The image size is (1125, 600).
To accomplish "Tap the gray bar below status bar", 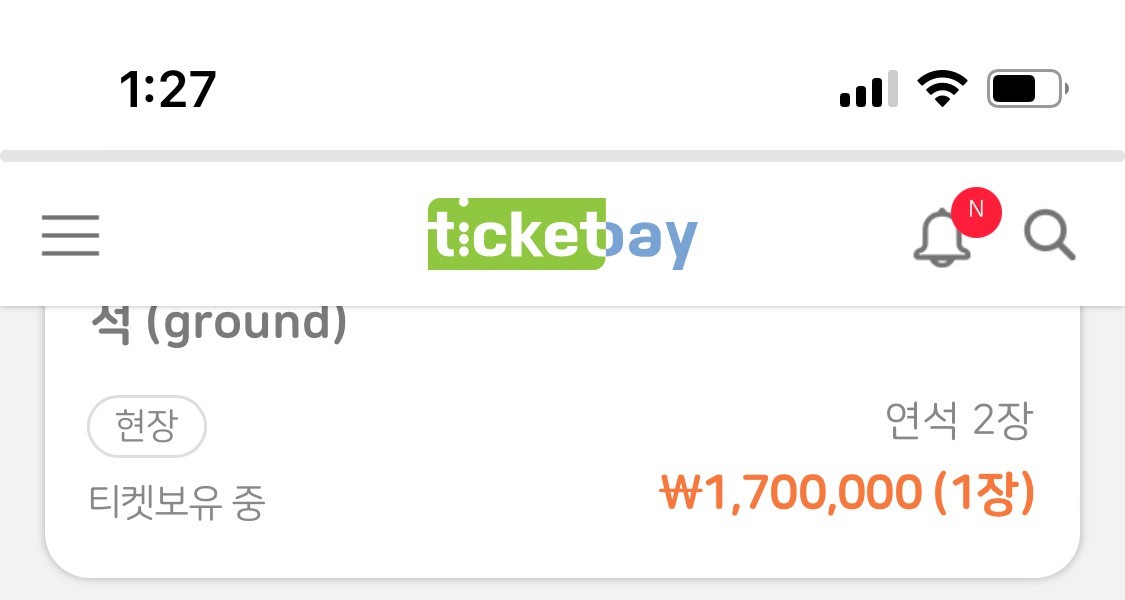I will pos(562,156).
